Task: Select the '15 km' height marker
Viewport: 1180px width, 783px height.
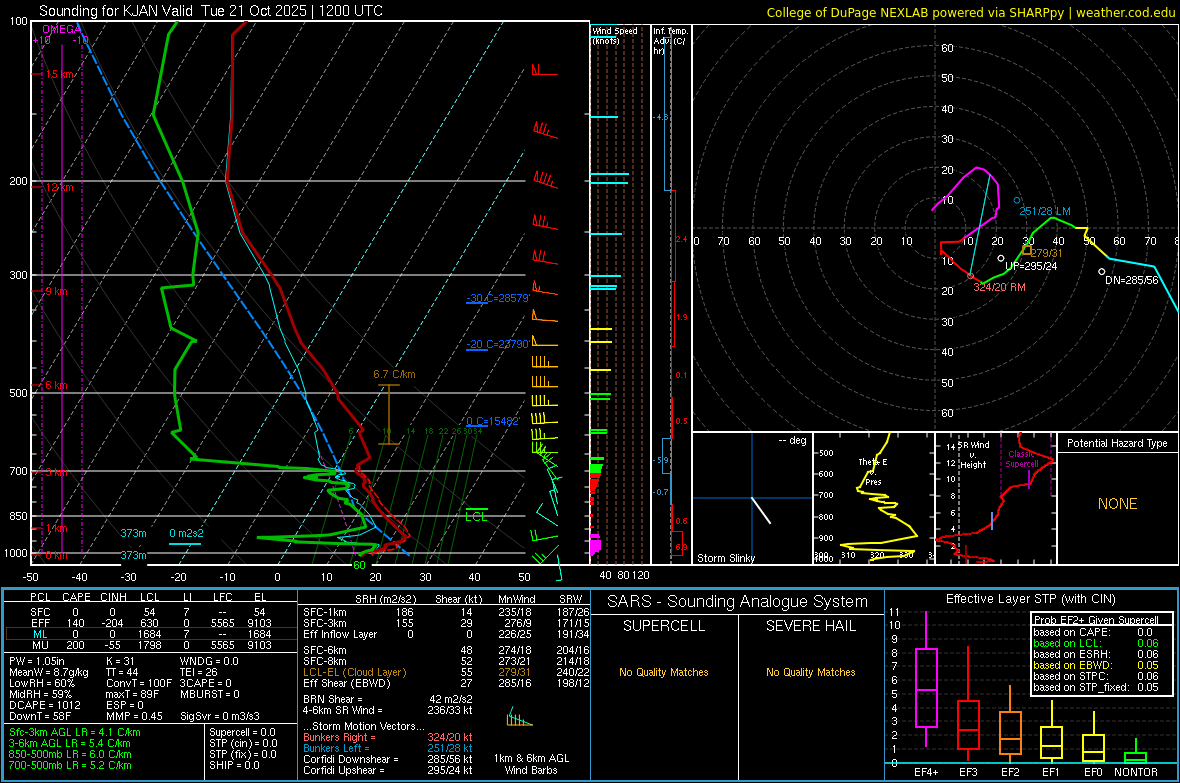Action: [x=60, y=75]
